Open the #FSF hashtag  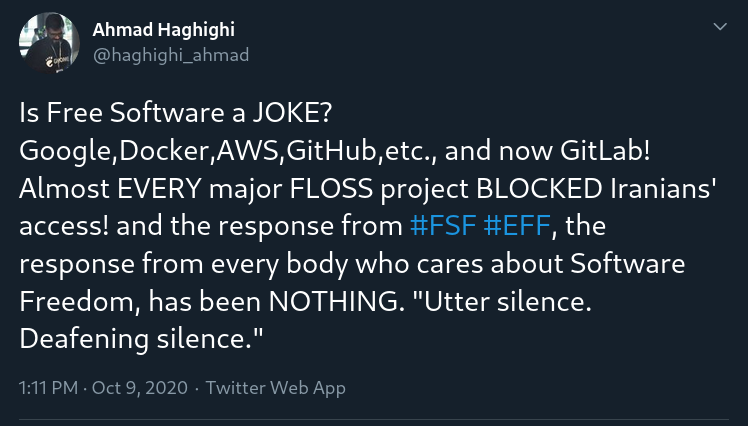[x=443, y=226]
